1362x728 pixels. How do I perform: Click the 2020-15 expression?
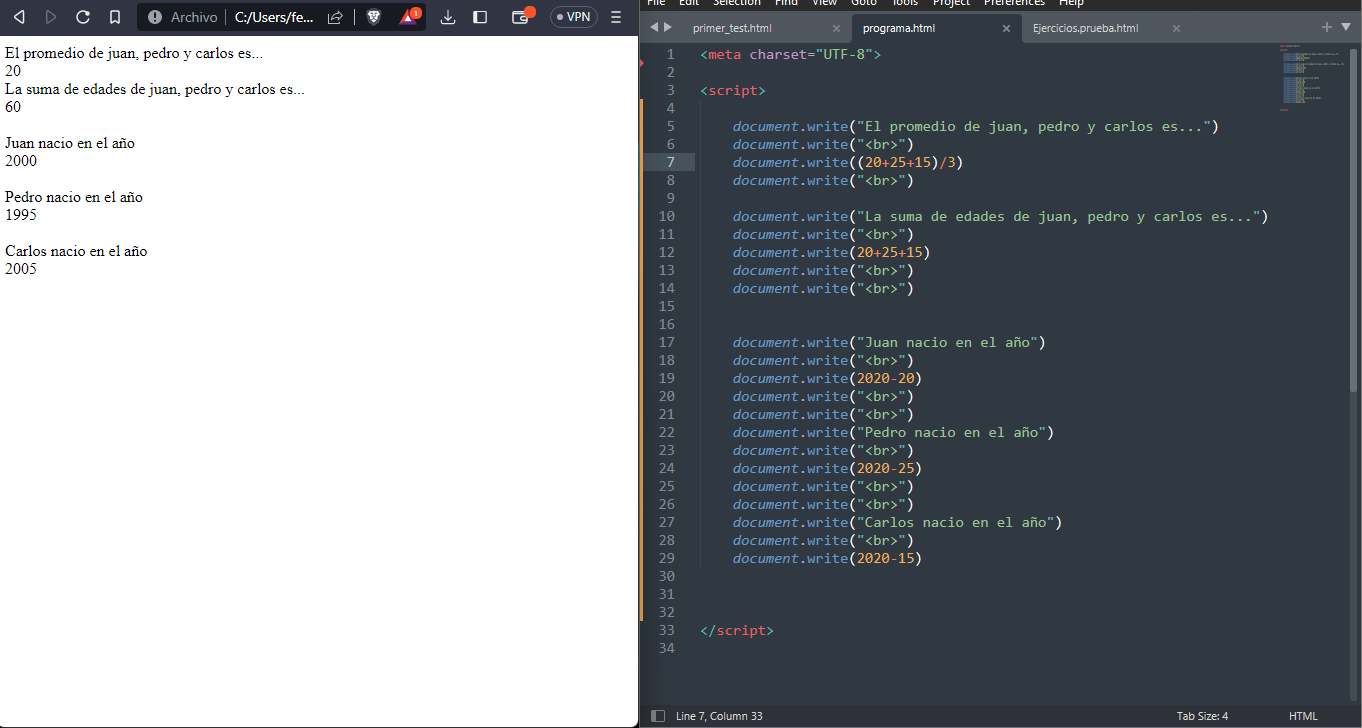[885, 558]
